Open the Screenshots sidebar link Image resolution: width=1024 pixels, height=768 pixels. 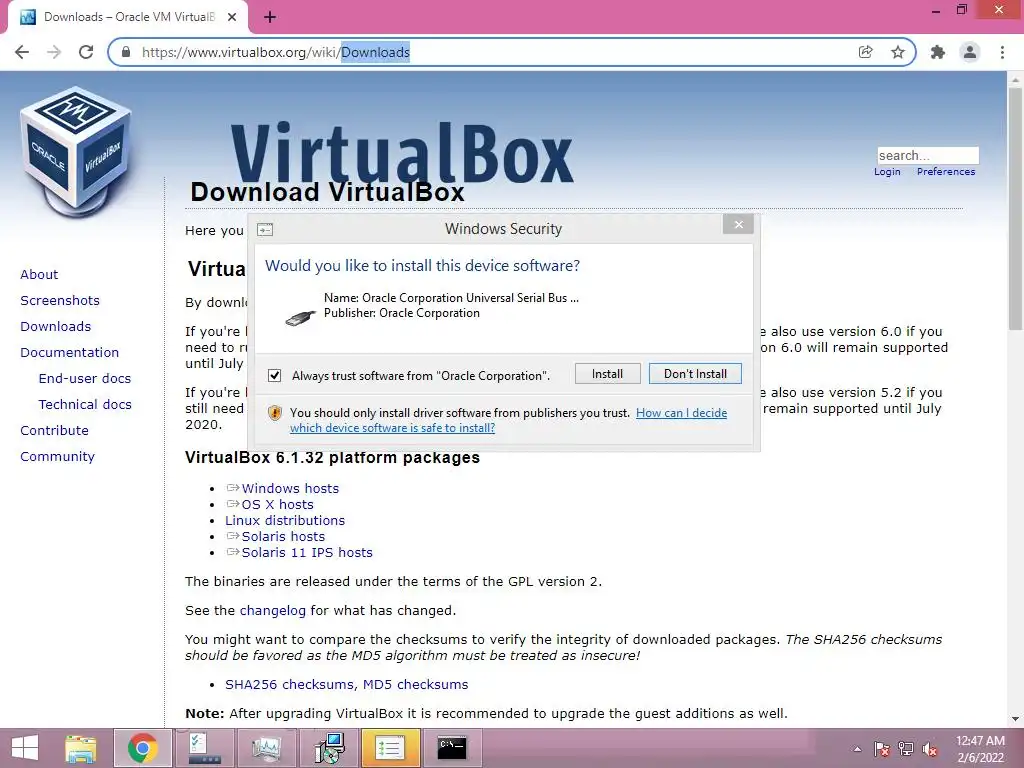[60, 300]
